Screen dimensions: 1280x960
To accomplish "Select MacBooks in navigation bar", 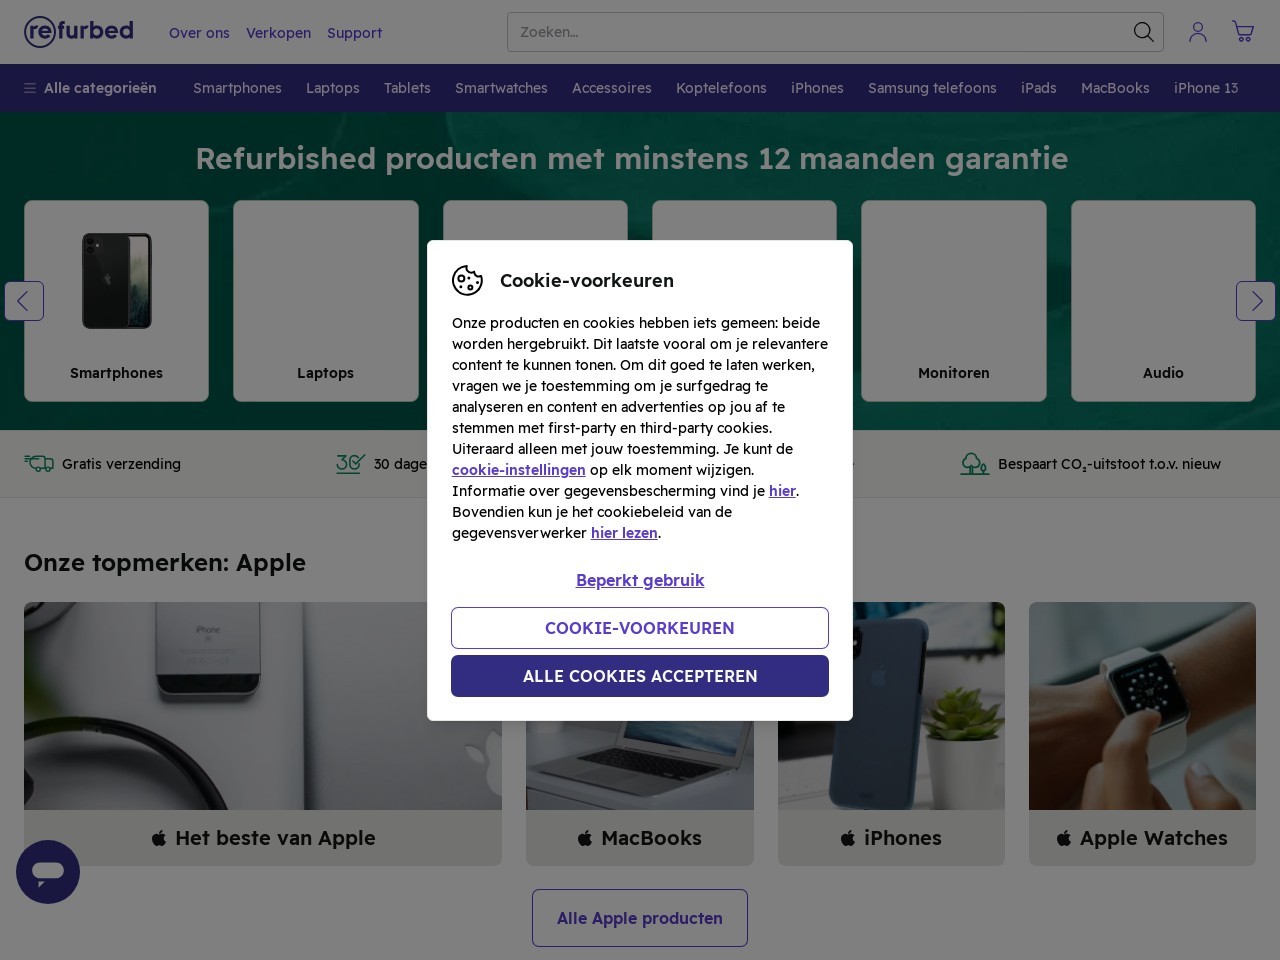I will [1115, 88].
